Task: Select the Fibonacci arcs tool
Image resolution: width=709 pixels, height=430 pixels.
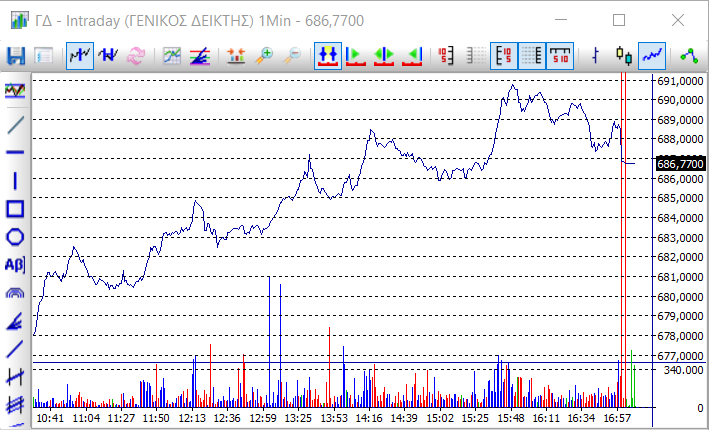Action: (15, 293)
